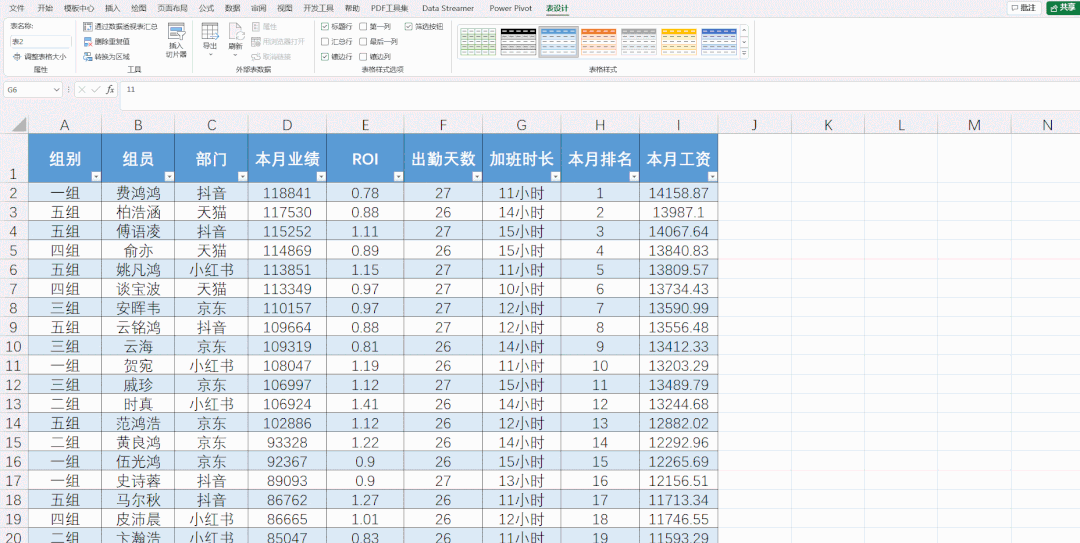Click the formula bar cancel X icon
Image resolution: width=1080 pixels, height=543 pixels.
click(x=82, y=90)
